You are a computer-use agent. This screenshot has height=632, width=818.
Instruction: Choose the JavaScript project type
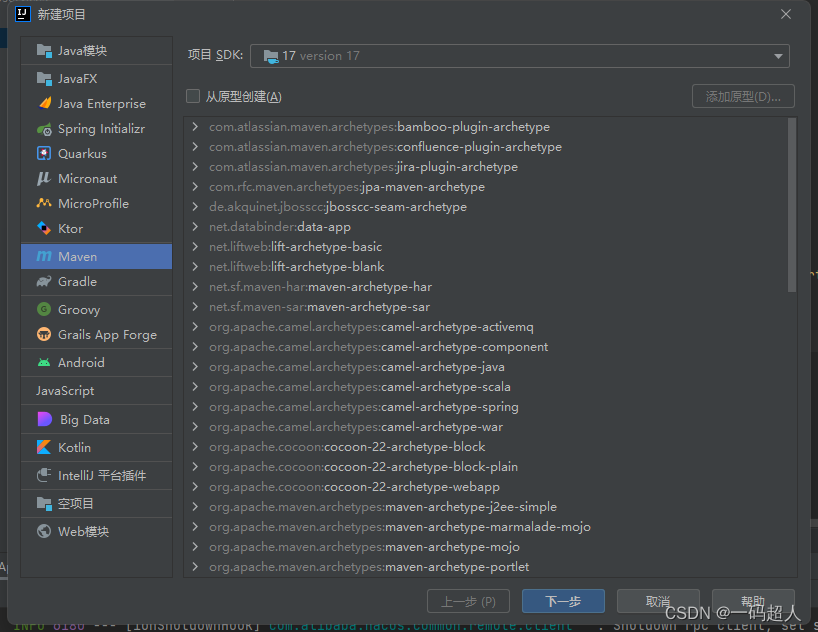(97, 390)
